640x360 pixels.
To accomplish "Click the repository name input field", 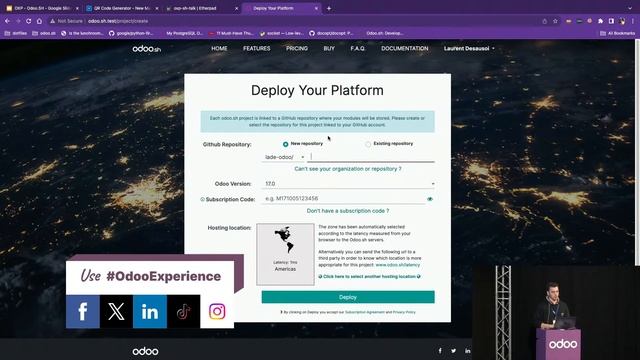I will click(x=371, y=157).
